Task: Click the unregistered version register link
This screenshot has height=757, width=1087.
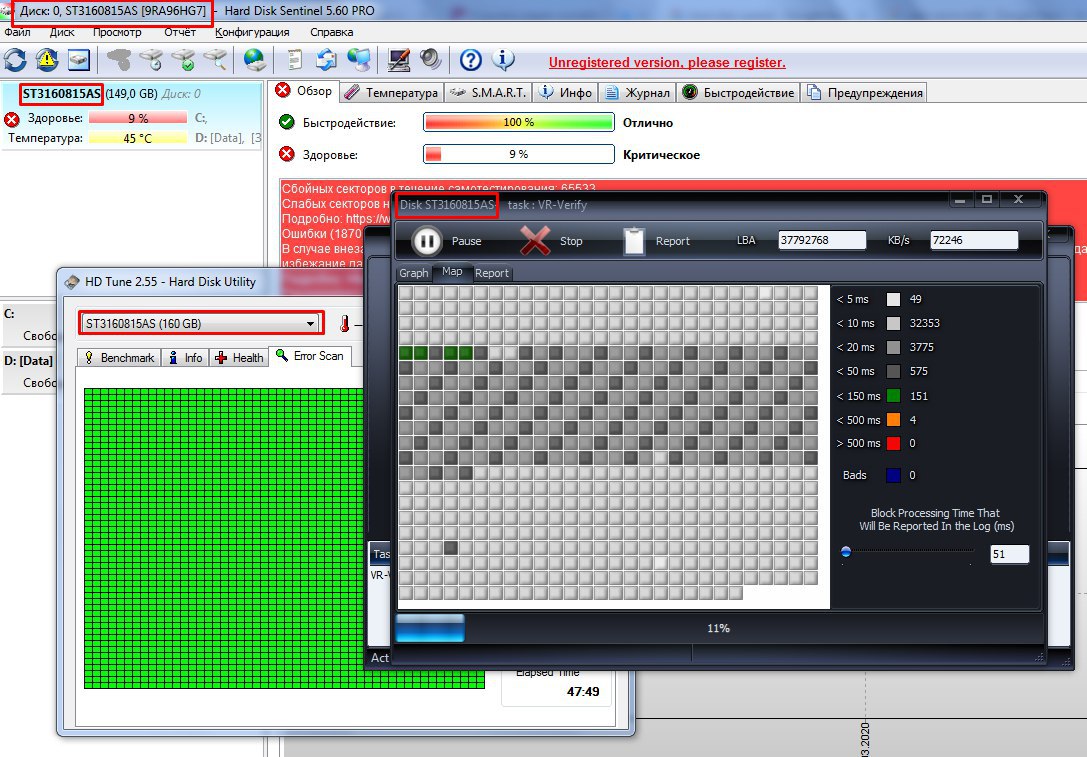Action: [667, 62]
